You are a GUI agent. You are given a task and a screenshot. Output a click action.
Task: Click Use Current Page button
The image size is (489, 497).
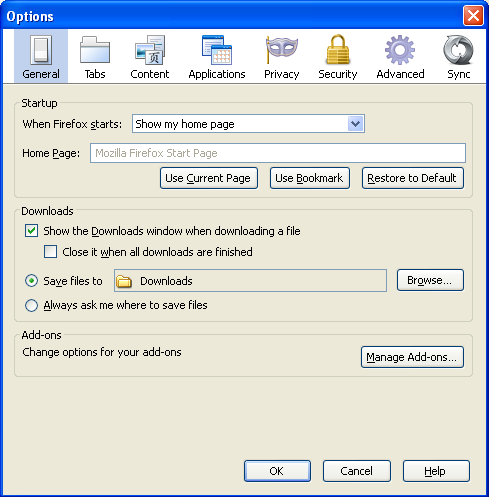point(209,178)
